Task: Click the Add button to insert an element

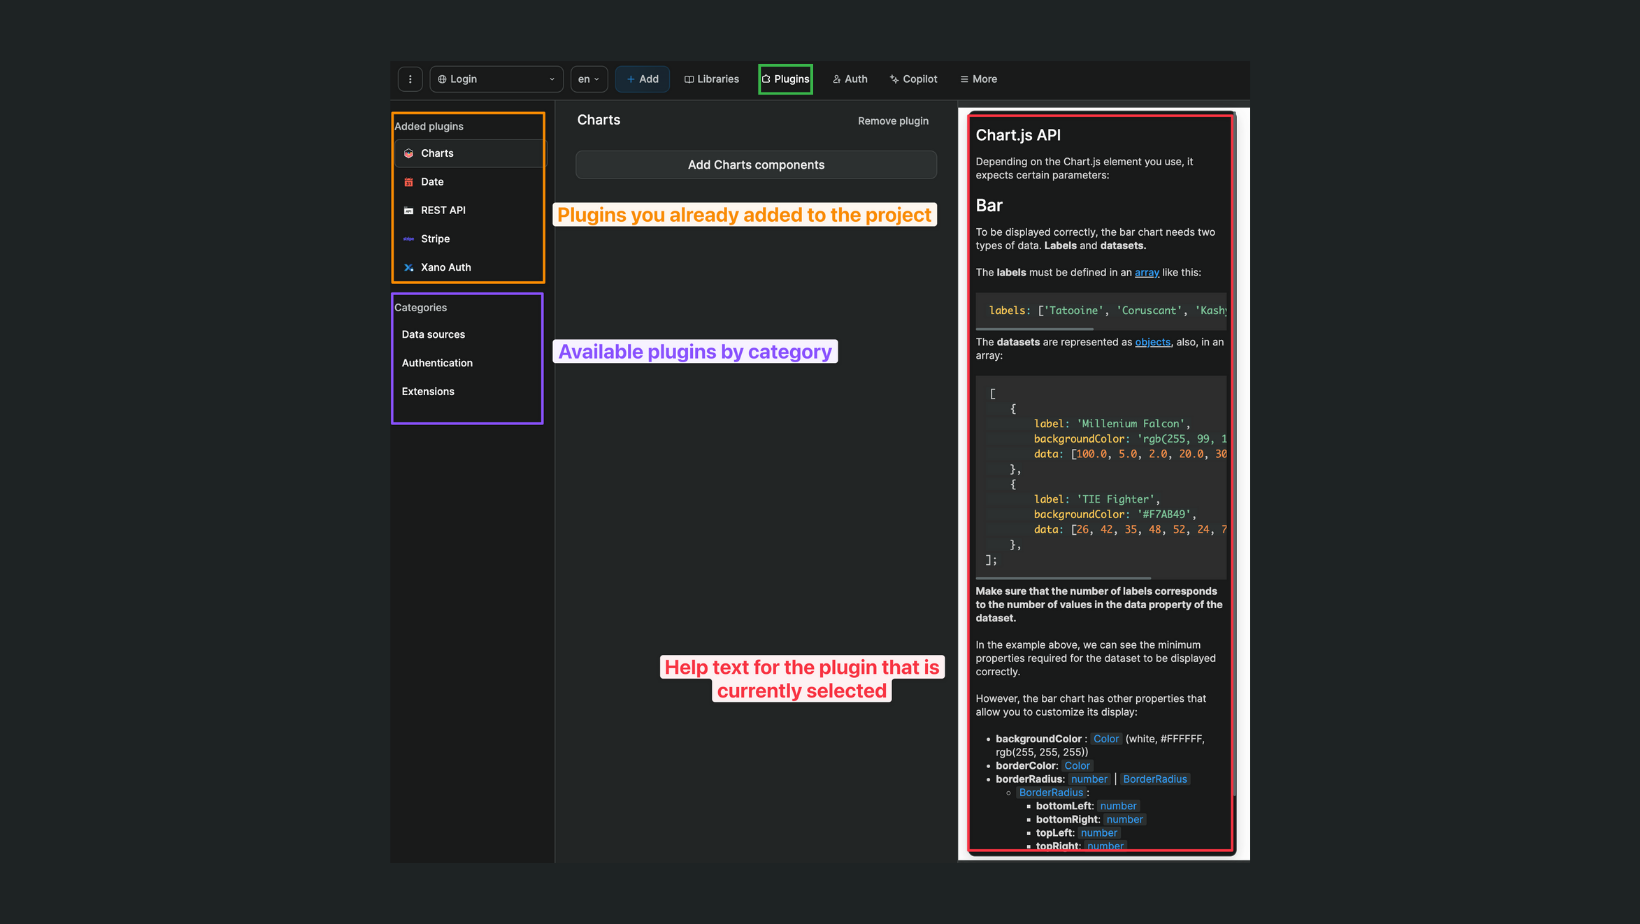Action: click(642, 79)
